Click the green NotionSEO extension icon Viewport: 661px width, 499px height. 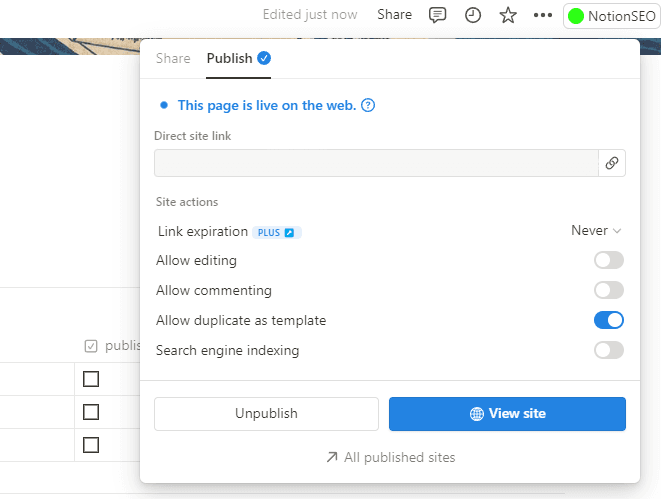(x=576, y=16)
